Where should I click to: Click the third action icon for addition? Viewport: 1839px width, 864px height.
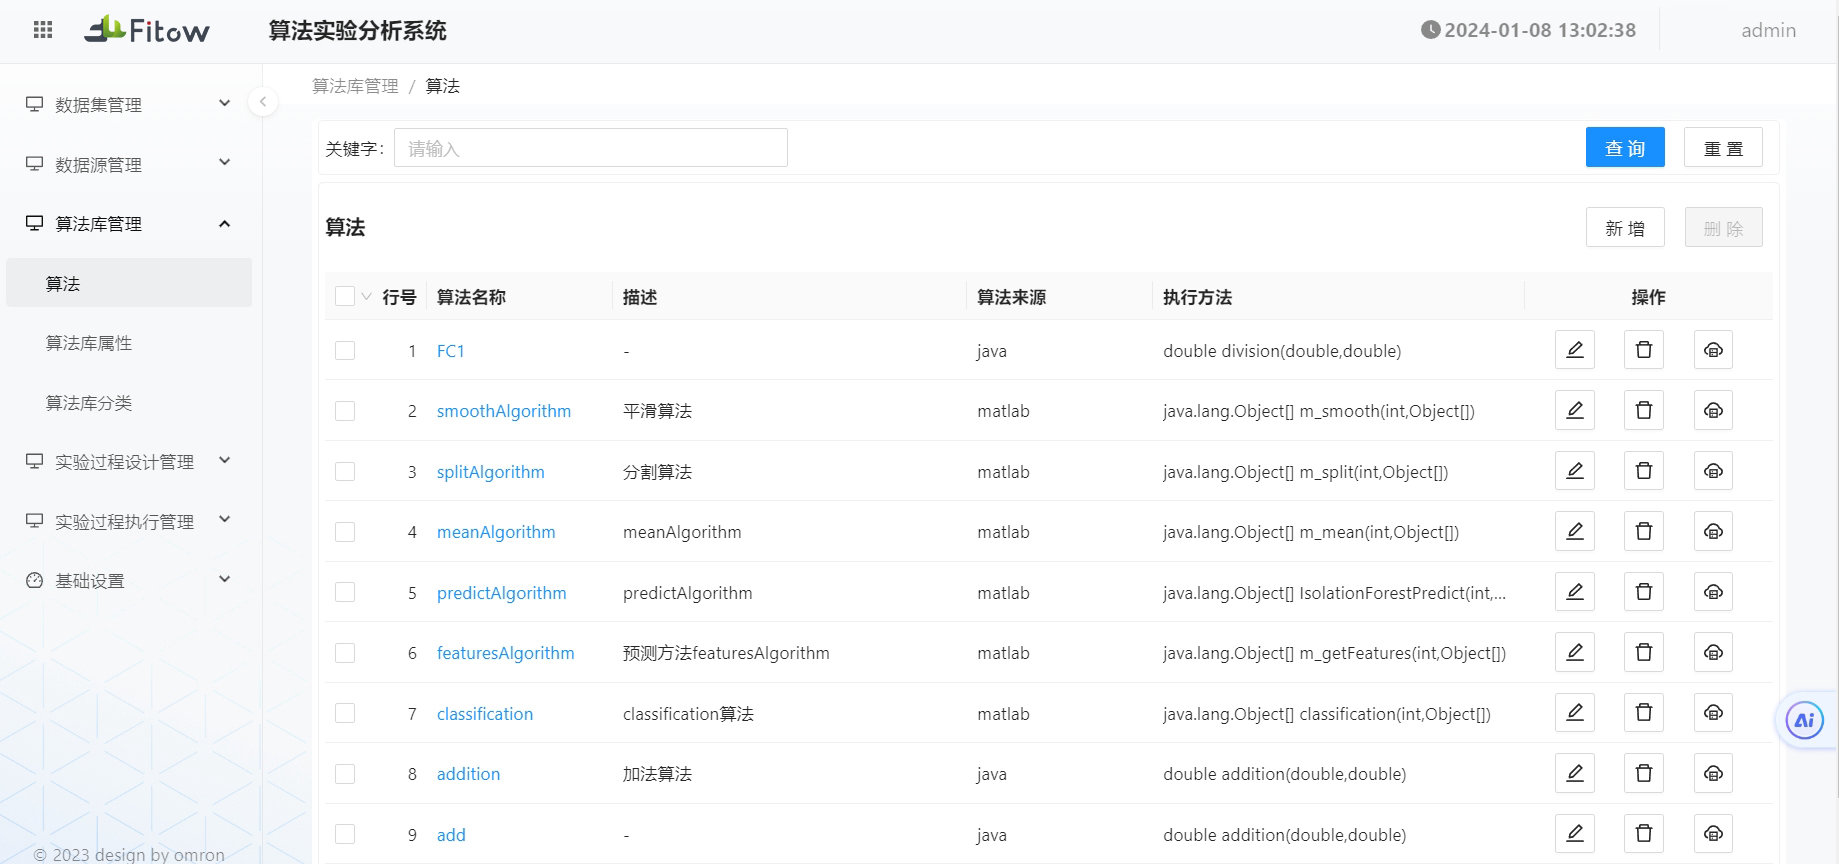click(x=1713, y=773)
